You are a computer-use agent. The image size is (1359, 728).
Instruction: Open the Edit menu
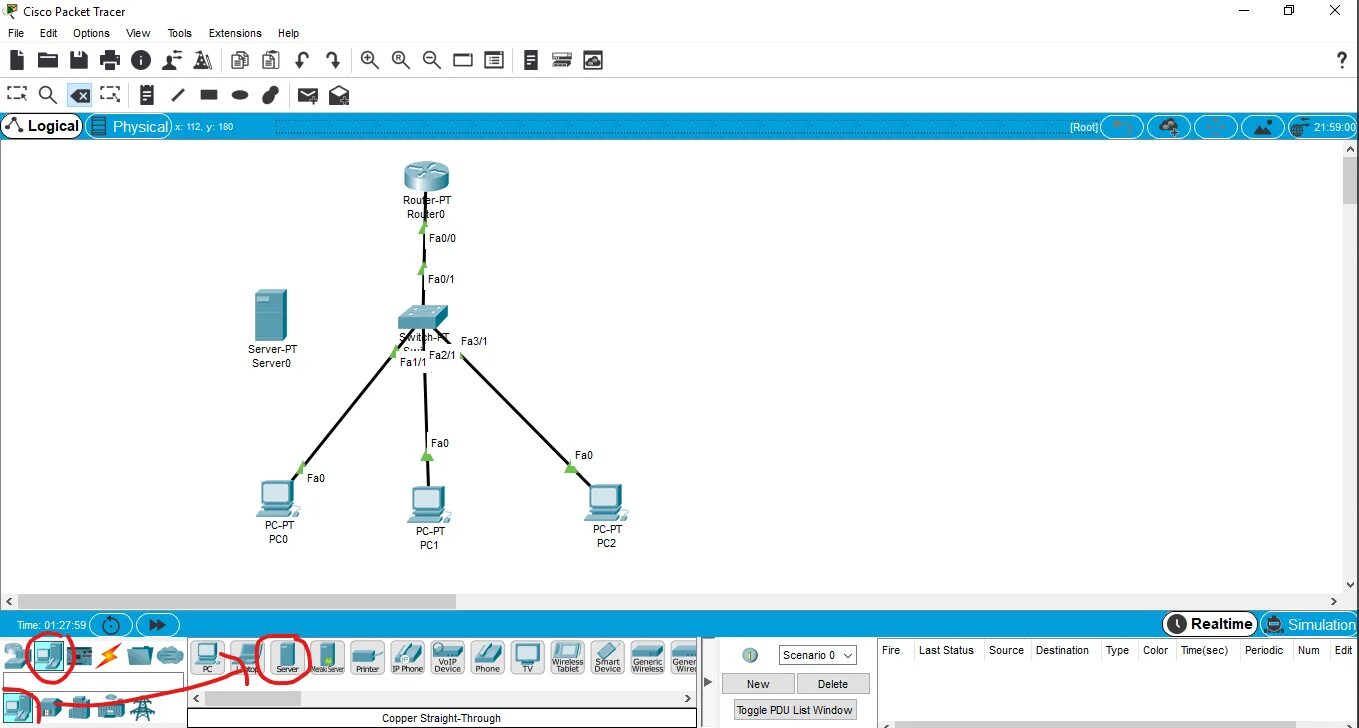48,33
